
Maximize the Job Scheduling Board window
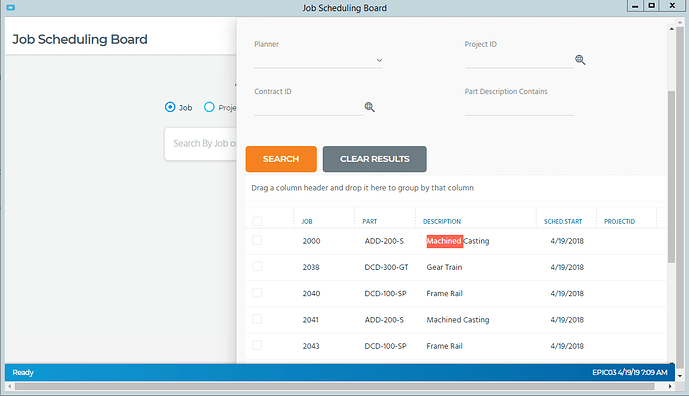[652, 6]
